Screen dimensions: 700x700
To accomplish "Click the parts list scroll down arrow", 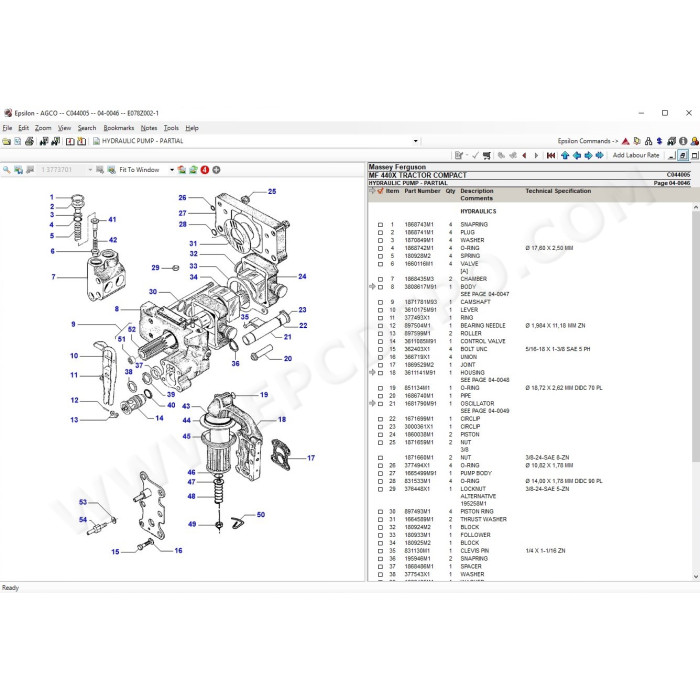I will (x=696, y=576).
